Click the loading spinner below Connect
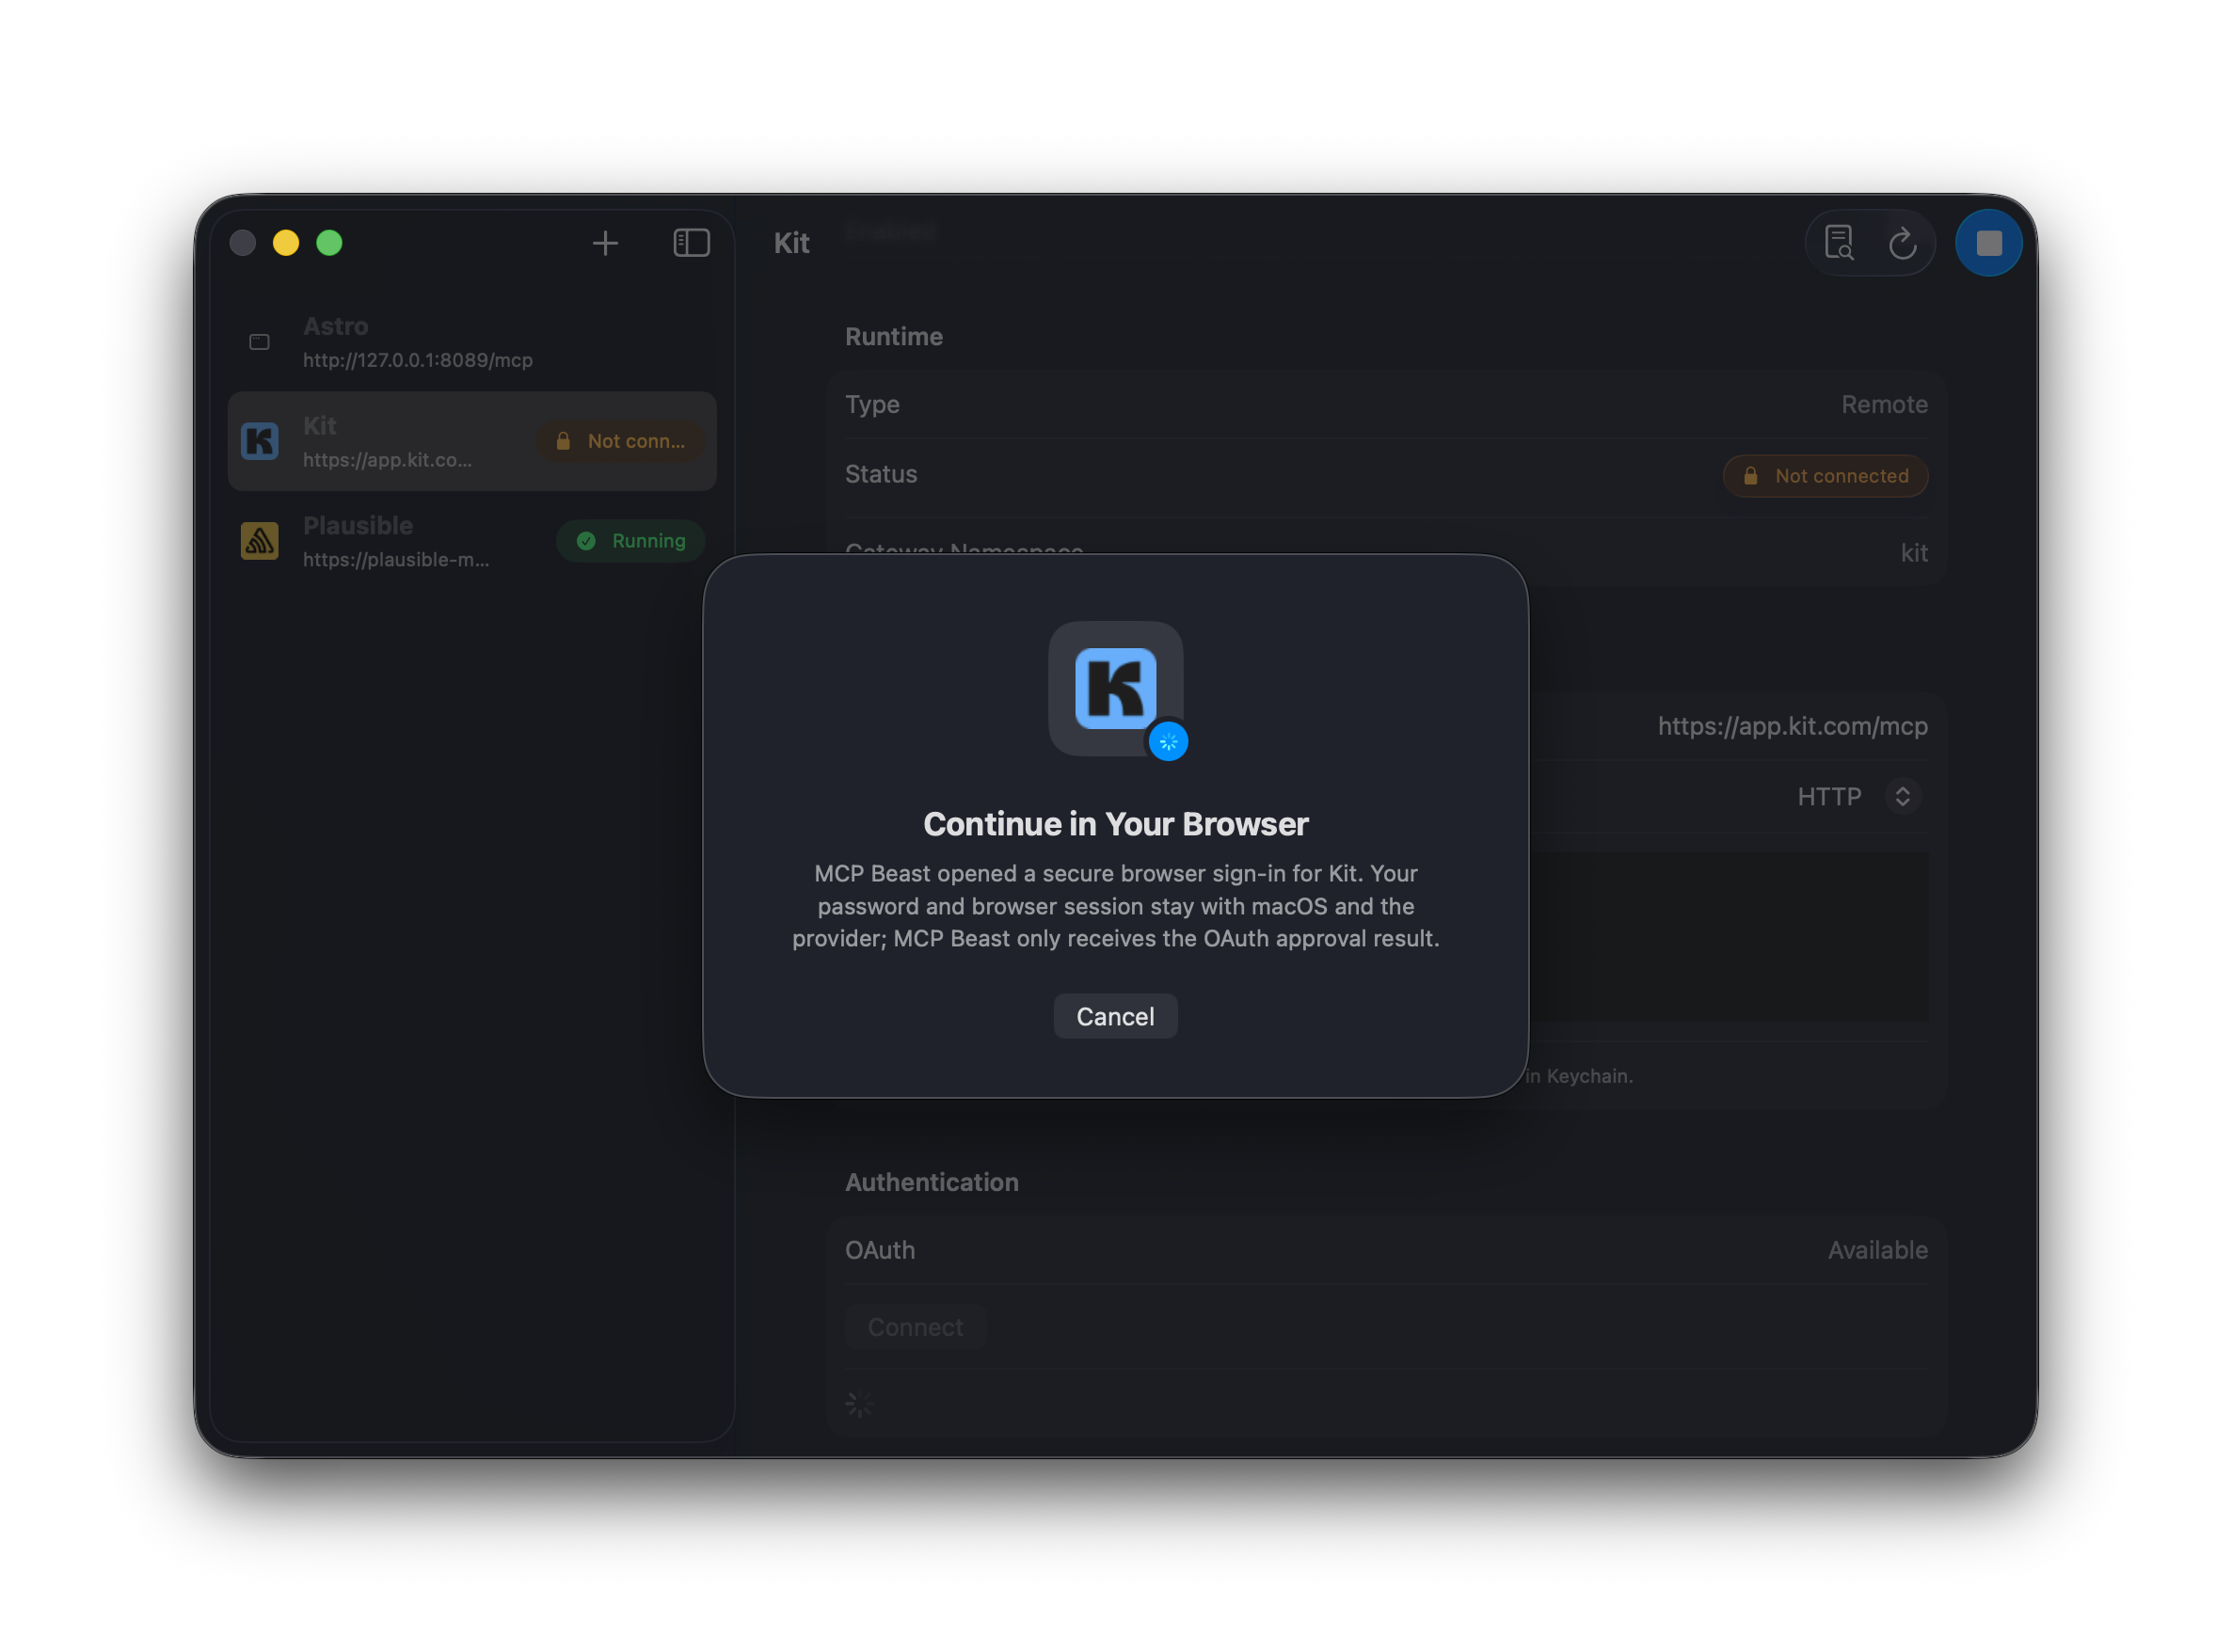 (x=860, y=1404)
